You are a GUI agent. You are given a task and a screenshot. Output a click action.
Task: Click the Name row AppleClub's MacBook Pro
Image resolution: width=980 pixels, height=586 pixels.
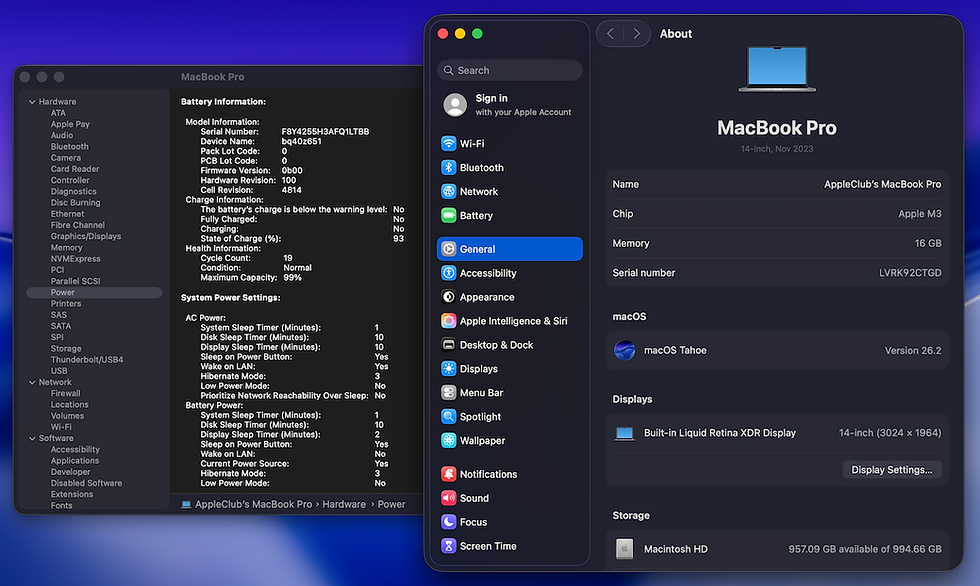[x=777, y=184]
